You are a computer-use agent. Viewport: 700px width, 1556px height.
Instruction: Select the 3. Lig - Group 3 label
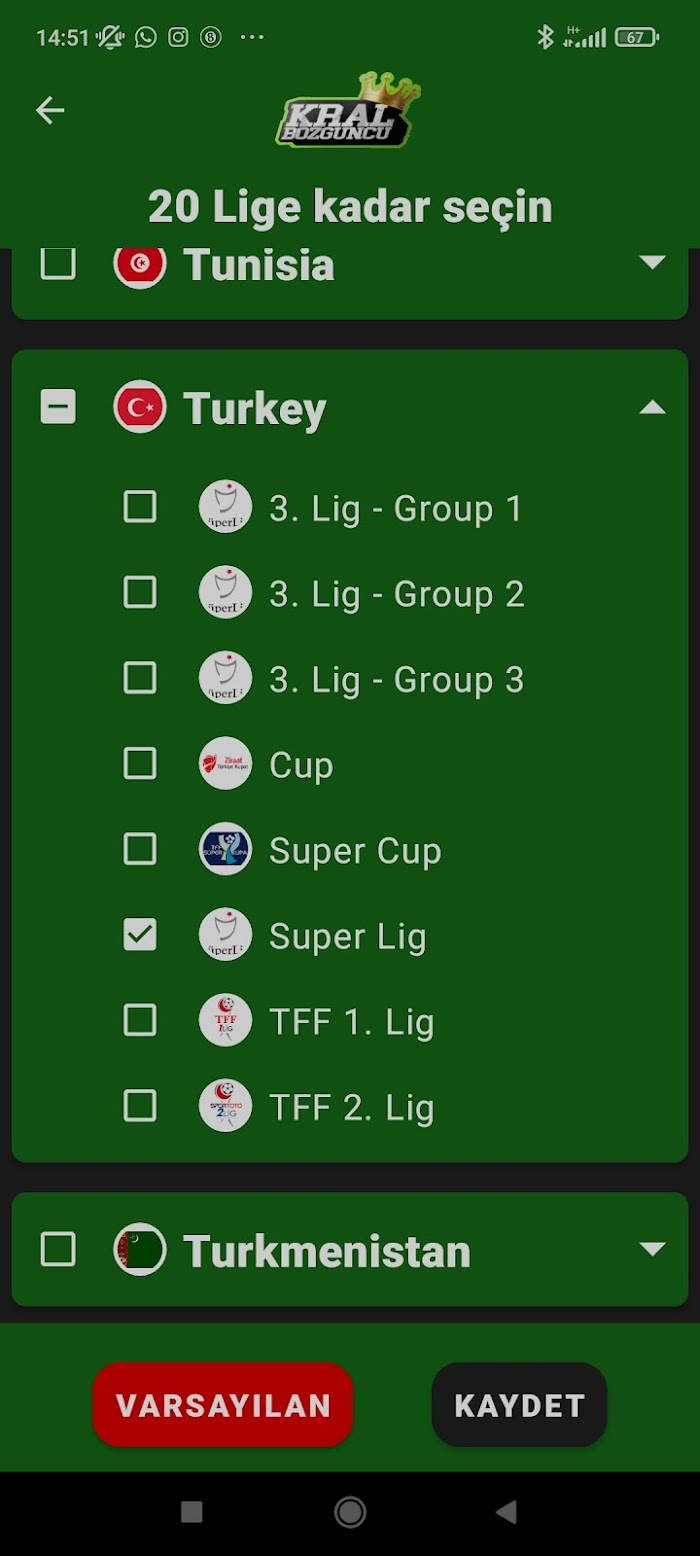(x=396, y=680)
